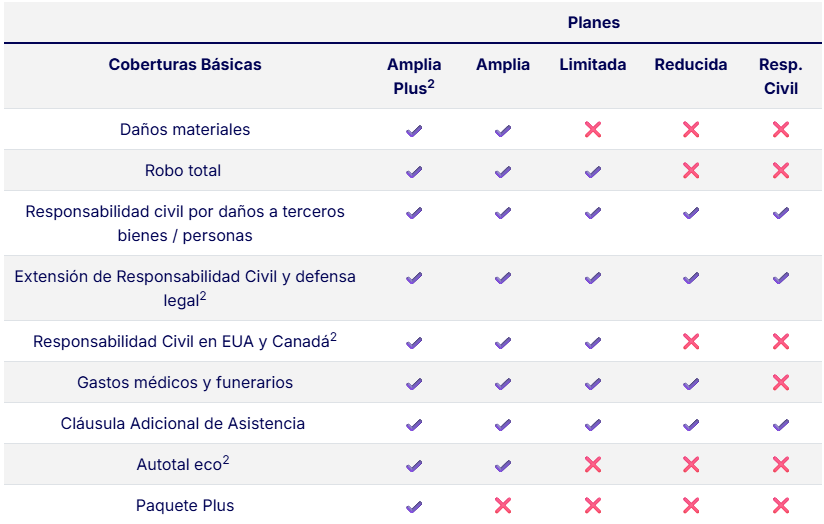824x524 pixels.
Task: Click the Amplia Plus checkmark for Paquete Plus
Action: [414, 506]
